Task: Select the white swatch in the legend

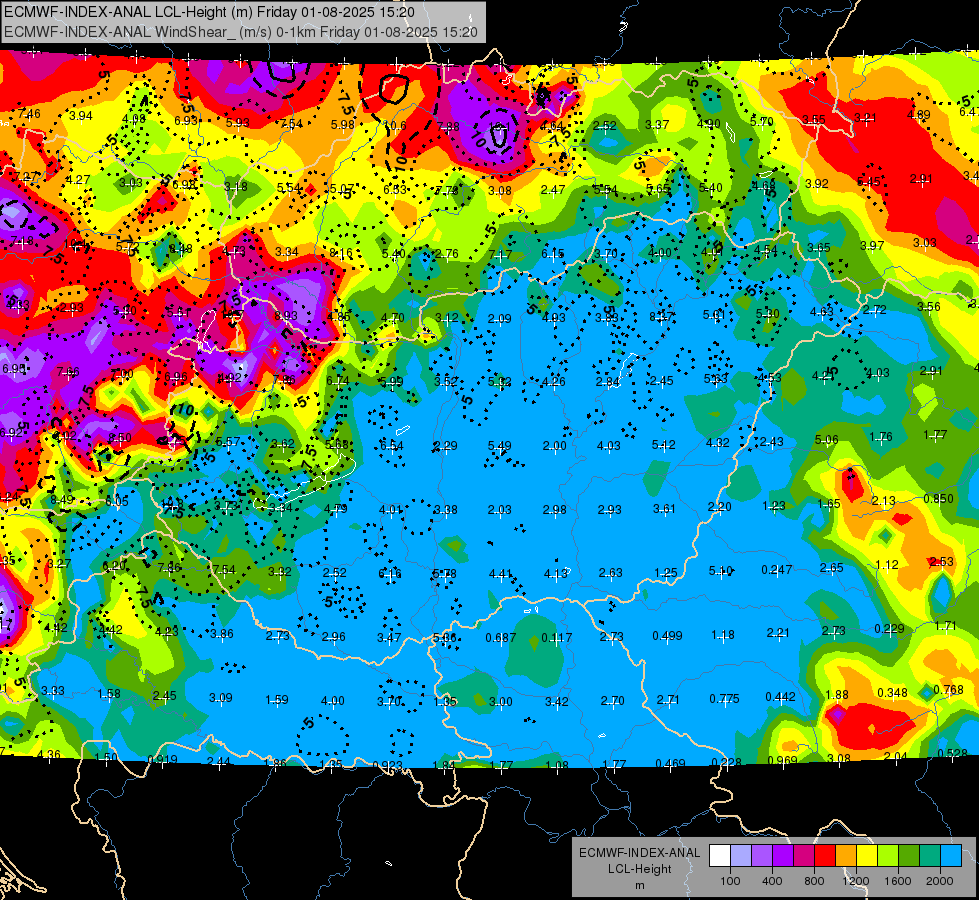Action: coord(720,856)
